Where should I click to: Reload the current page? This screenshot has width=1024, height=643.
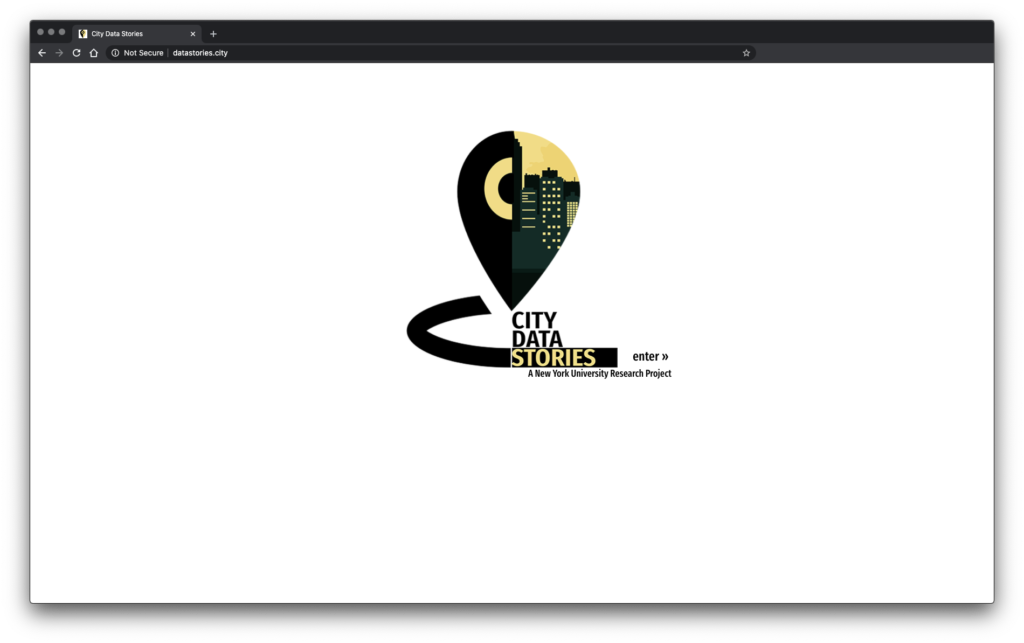click(76, 53)
